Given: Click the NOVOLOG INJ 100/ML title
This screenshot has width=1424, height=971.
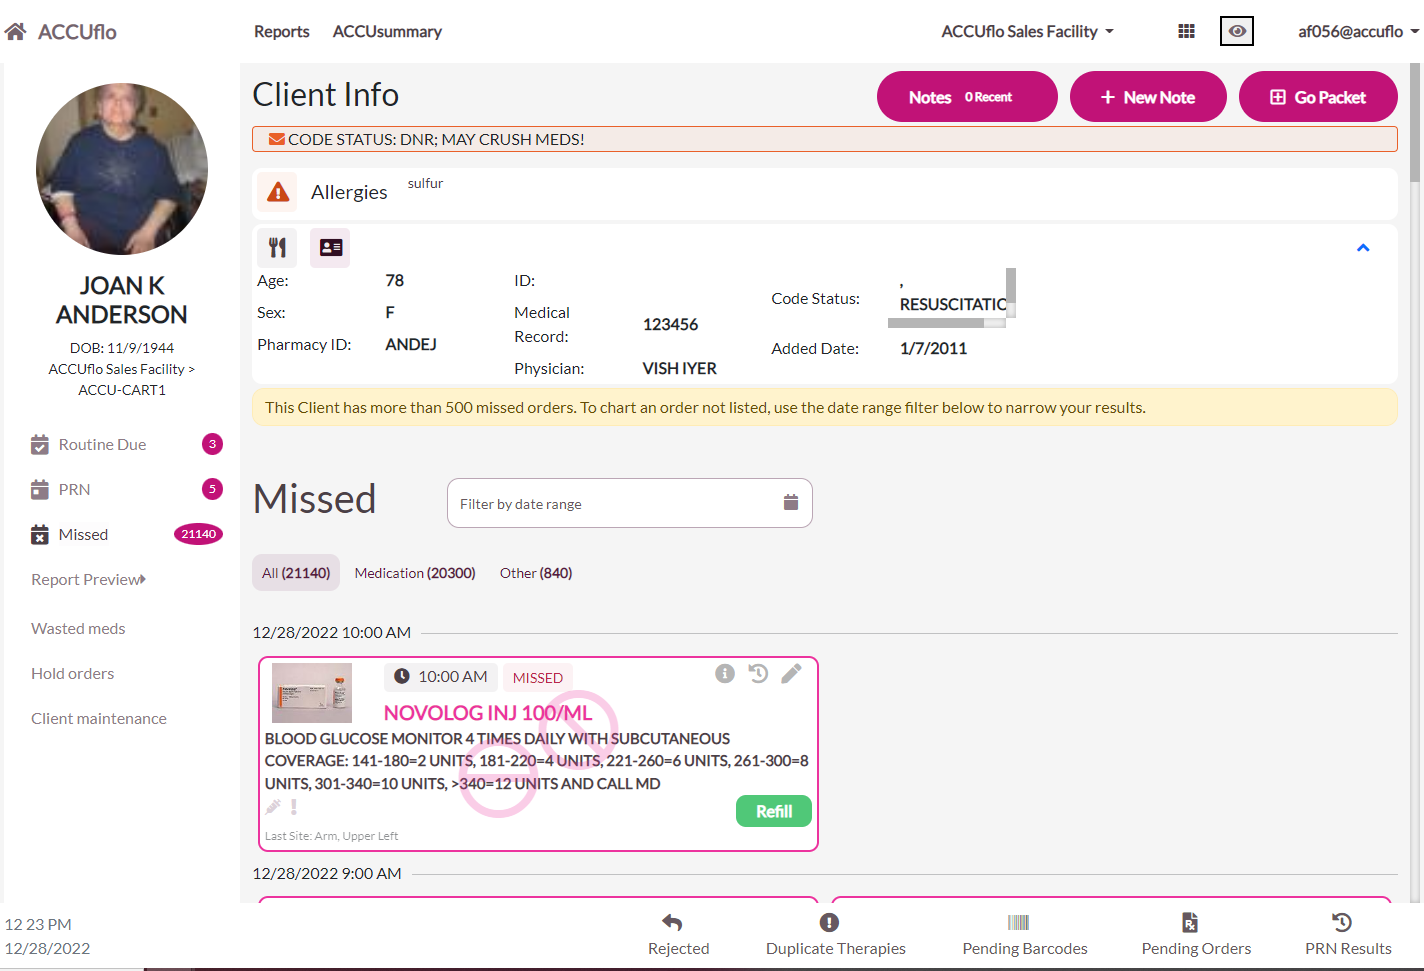Looking at the screenshot, I should tap(488, 713).
